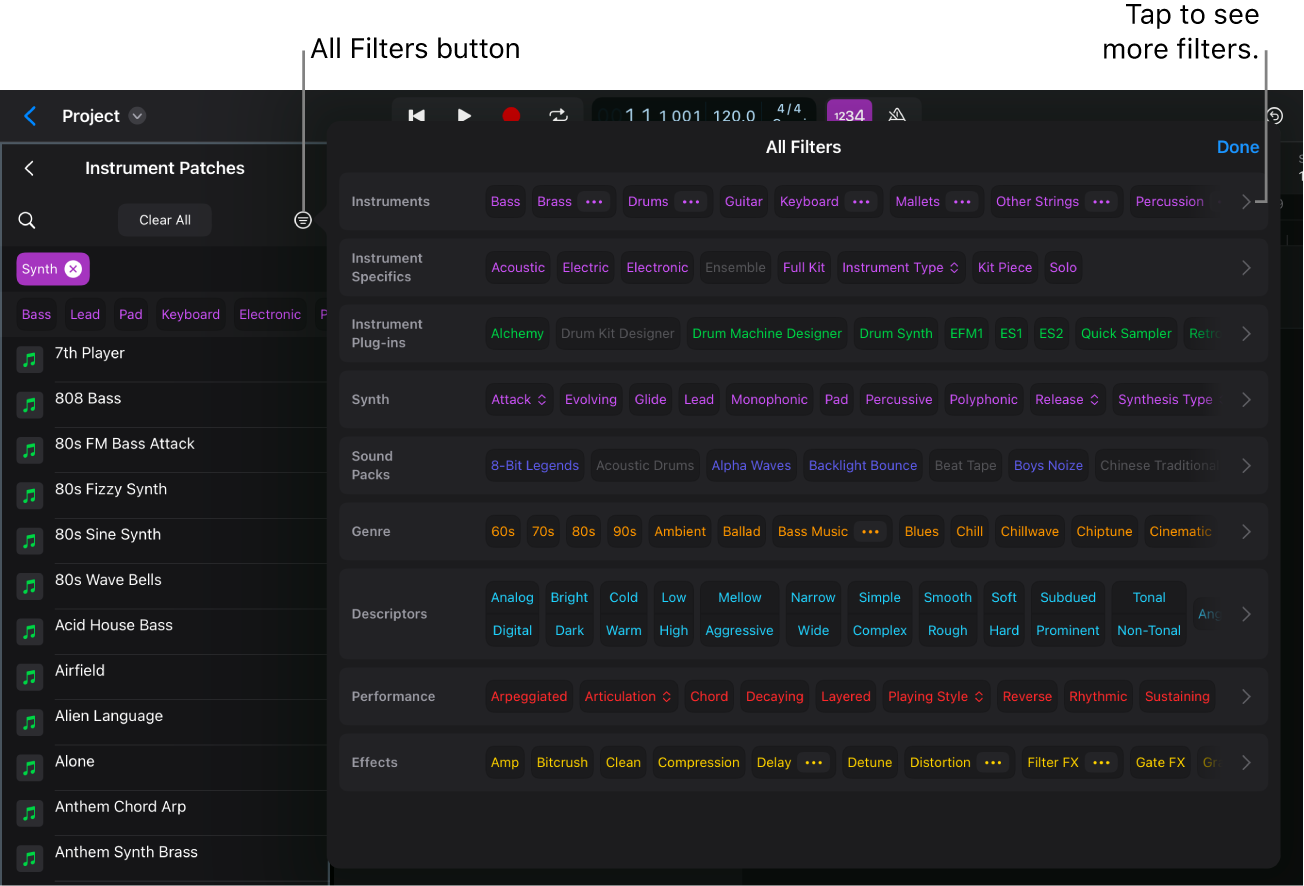
Task: Click the 7th Player patch icon
Action: click(x=30, y=360)
